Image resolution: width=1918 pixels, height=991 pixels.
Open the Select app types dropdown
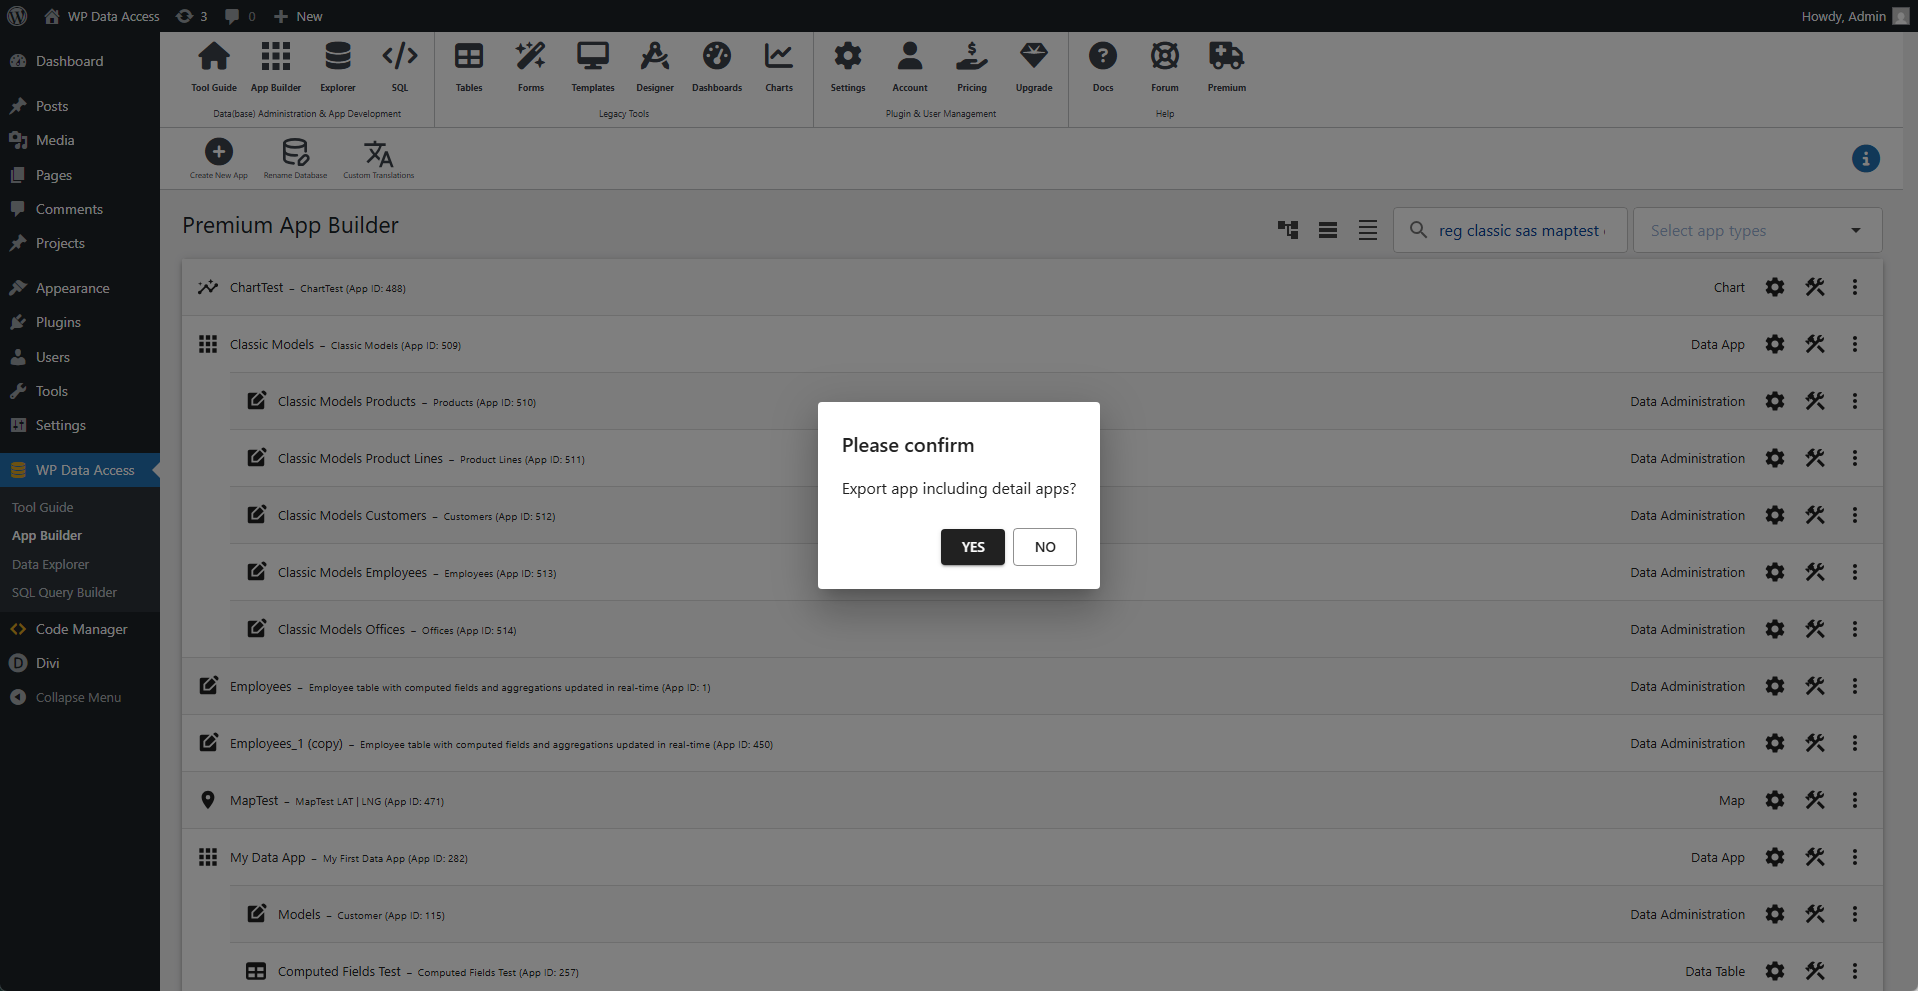(1755, 230)
